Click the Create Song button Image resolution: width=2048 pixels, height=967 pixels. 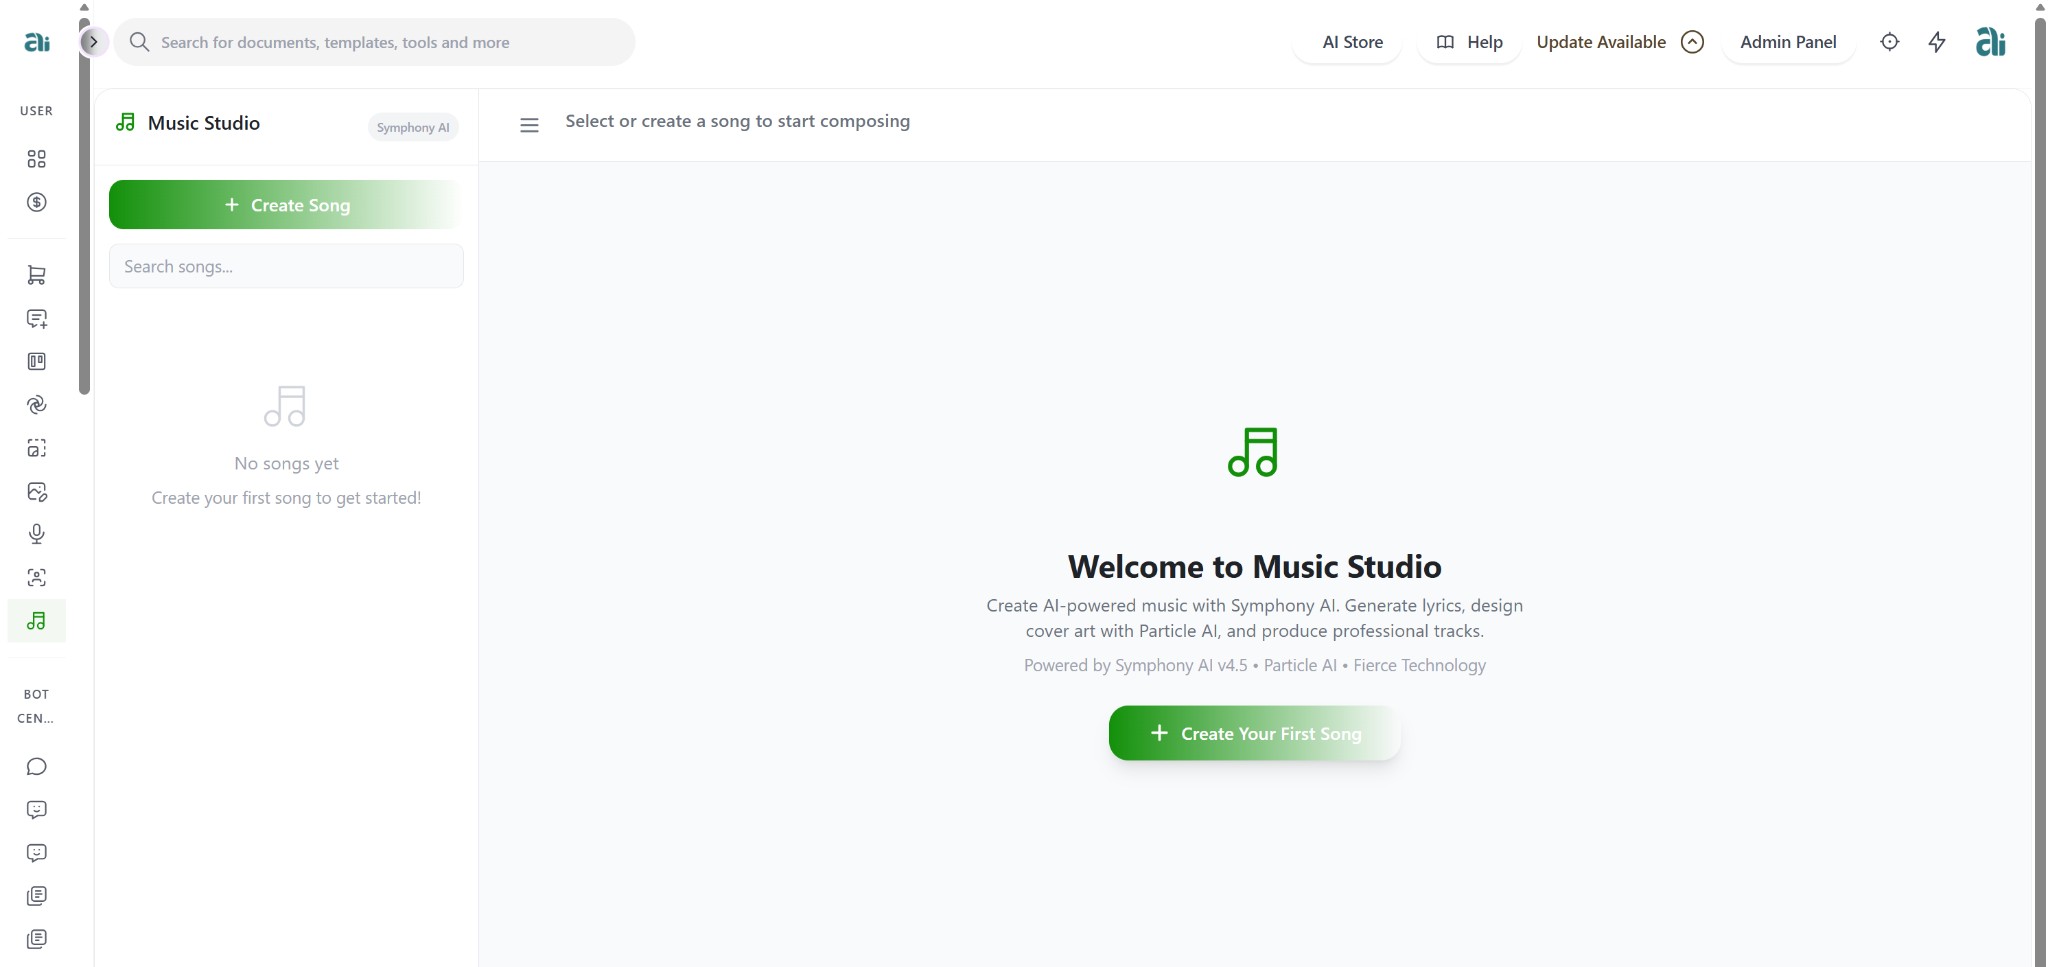tap(286, 205)
